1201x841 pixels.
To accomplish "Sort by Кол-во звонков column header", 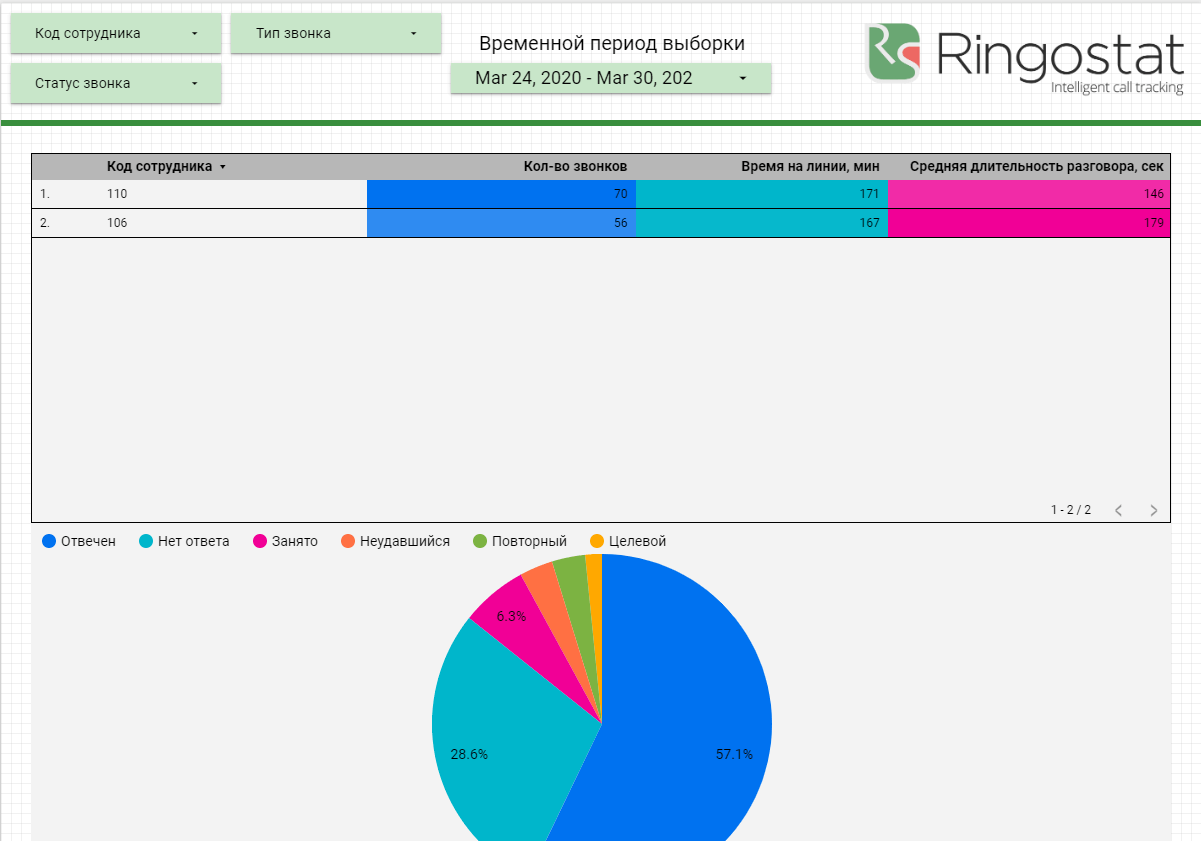I will pos(575,167).
